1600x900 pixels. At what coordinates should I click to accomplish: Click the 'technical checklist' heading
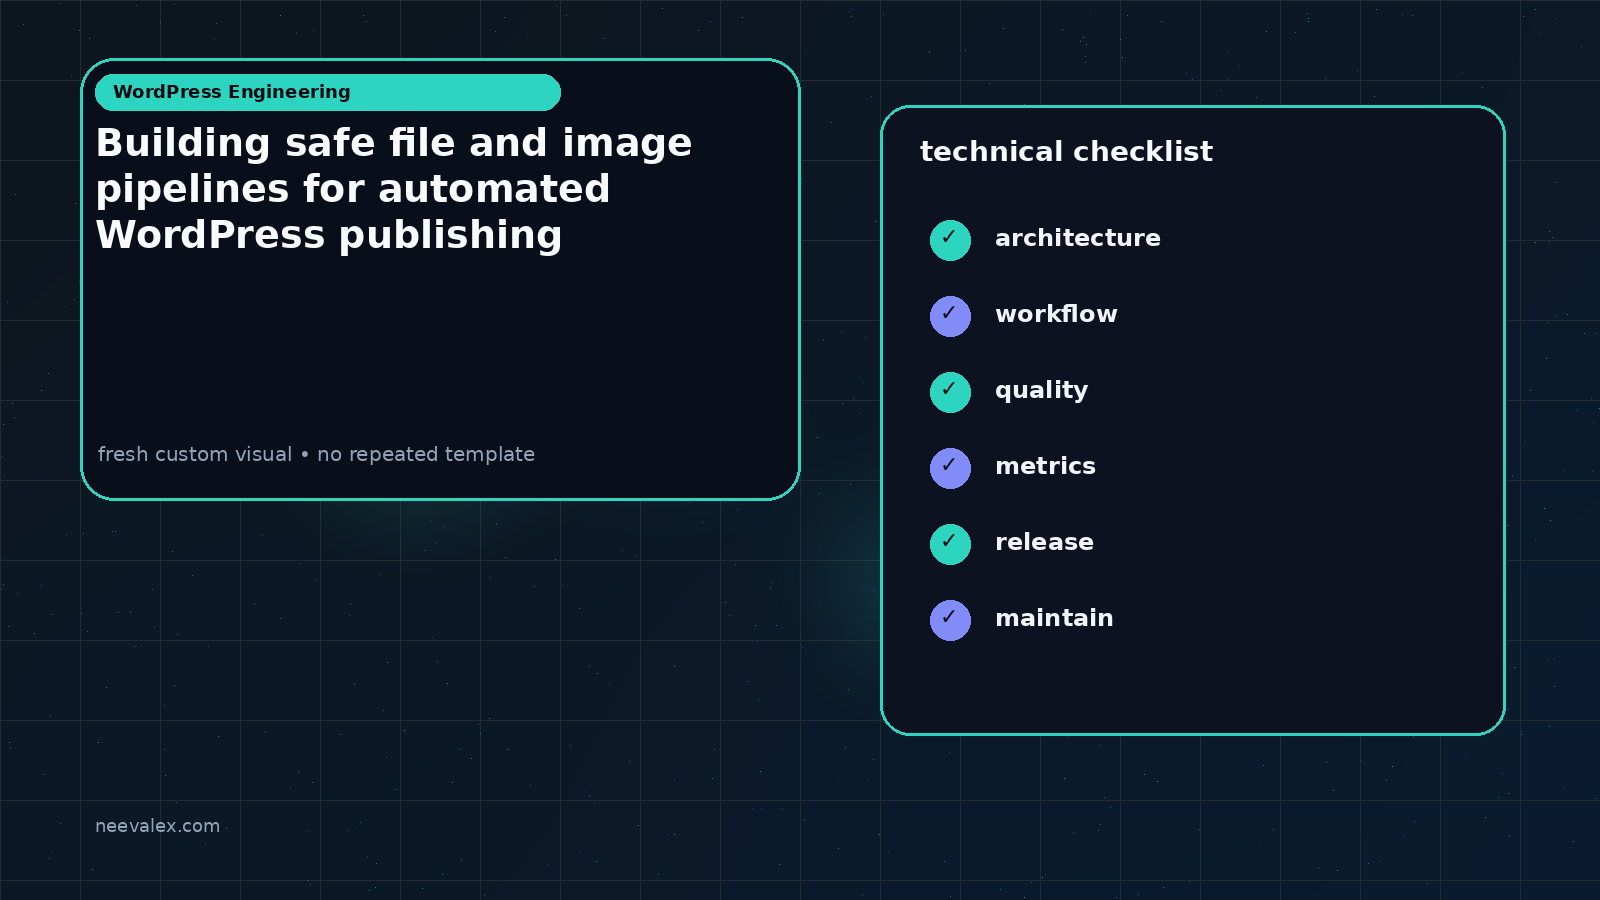coord(1066,152)
